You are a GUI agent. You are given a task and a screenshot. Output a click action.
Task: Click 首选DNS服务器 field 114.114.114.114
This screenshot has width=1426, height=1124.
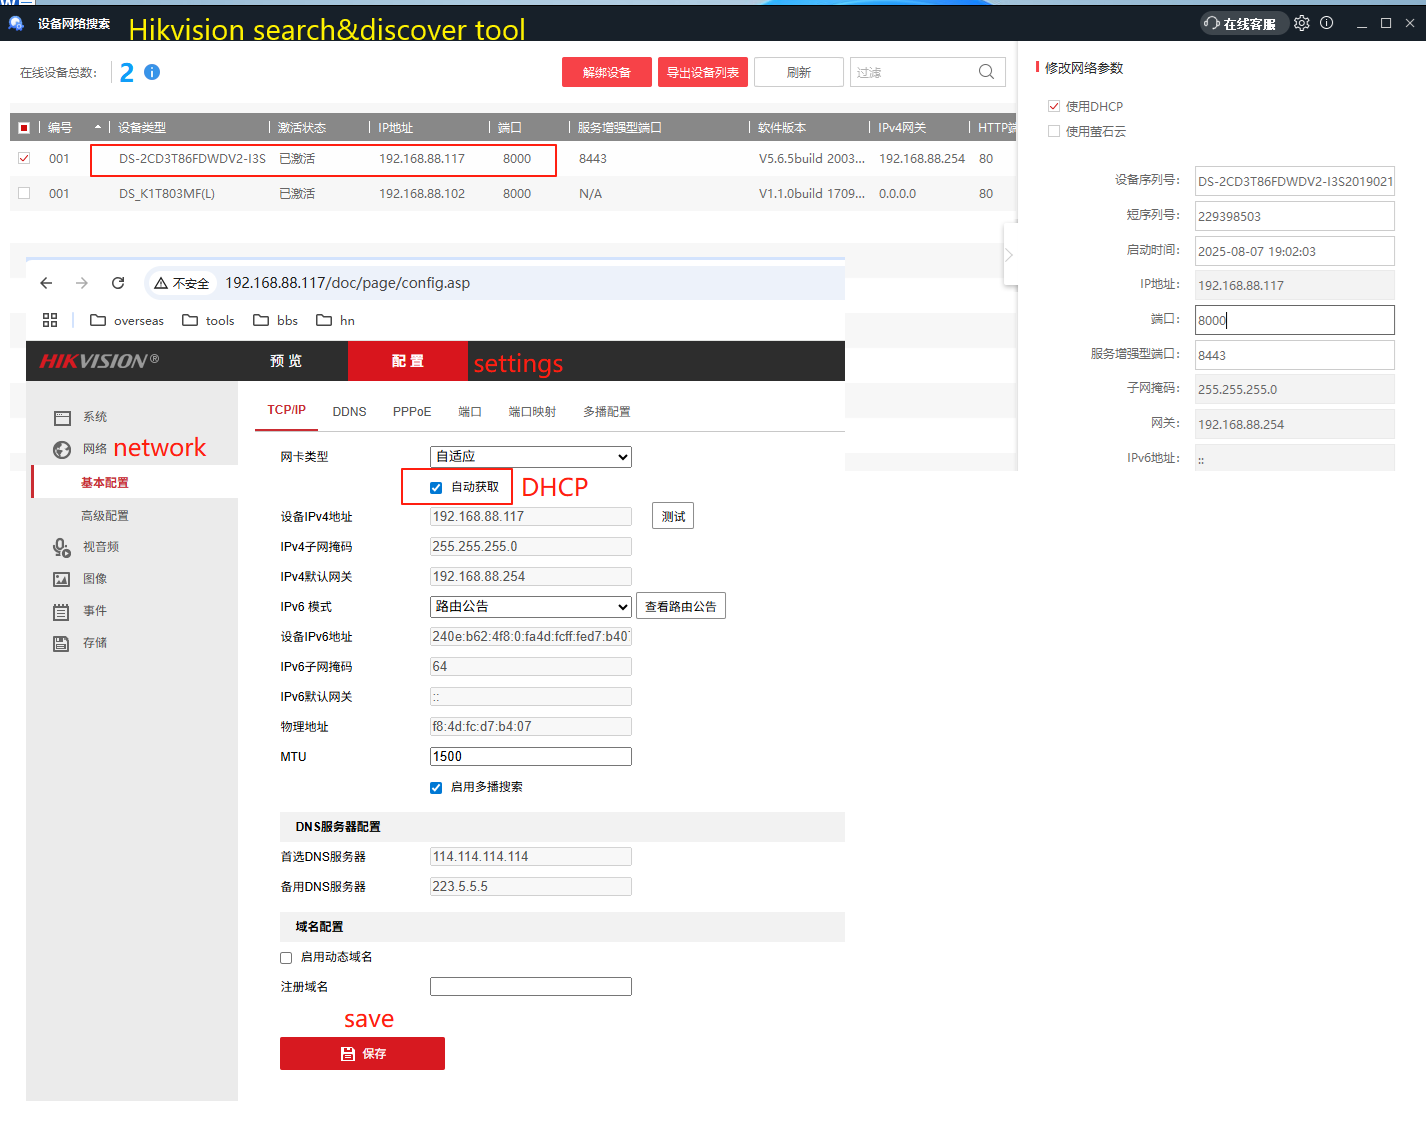(x=531, y=857)
